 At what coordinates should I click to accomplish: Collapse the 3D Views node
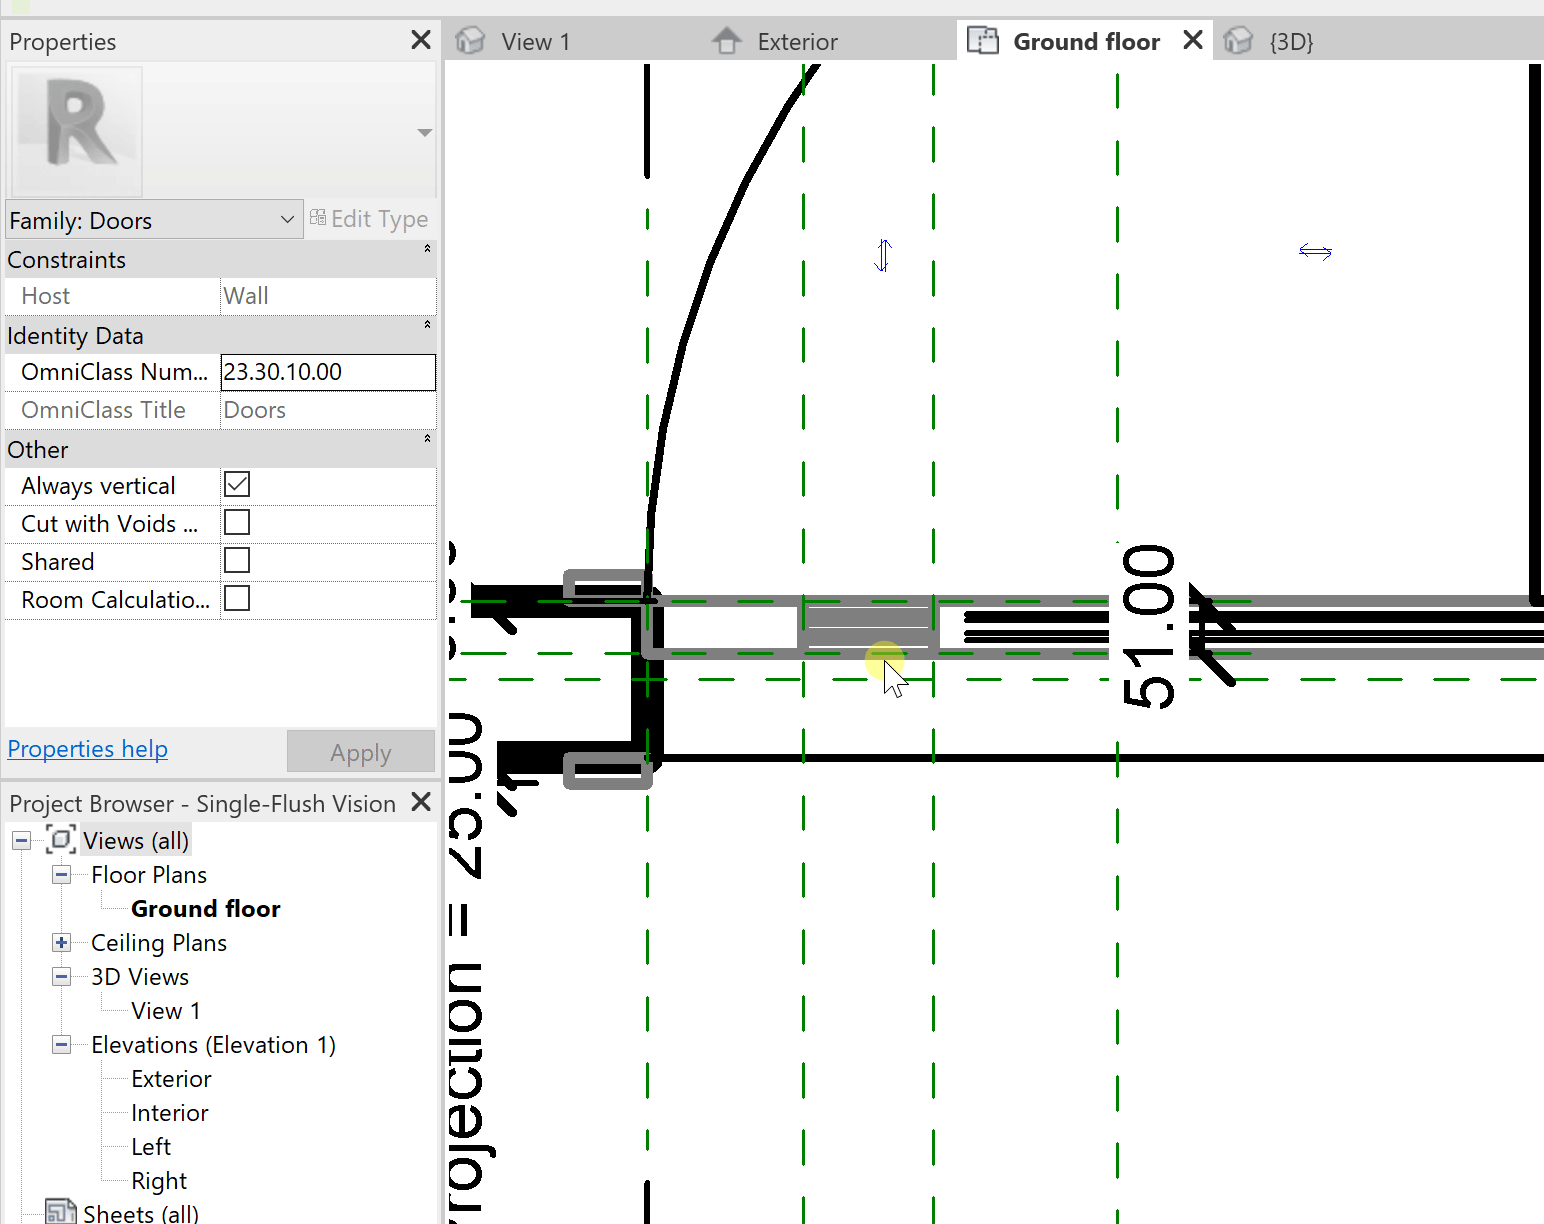click(61, 977)
